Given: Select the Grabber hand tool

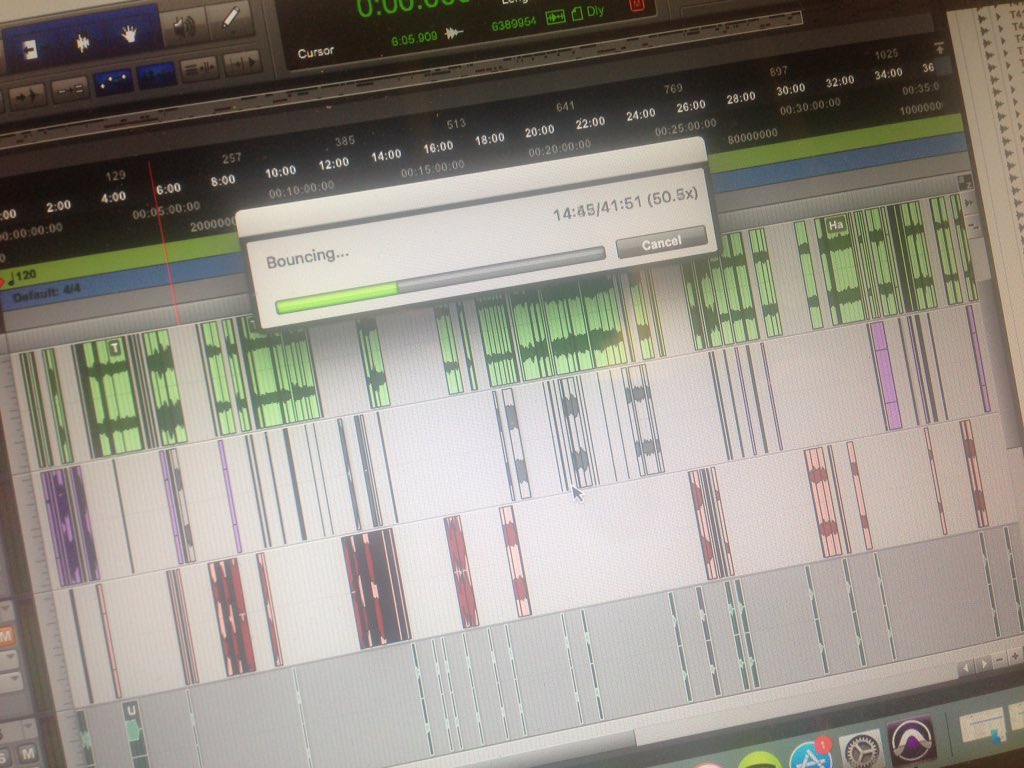Looking at the screenshot, I should tap(130, 34).
